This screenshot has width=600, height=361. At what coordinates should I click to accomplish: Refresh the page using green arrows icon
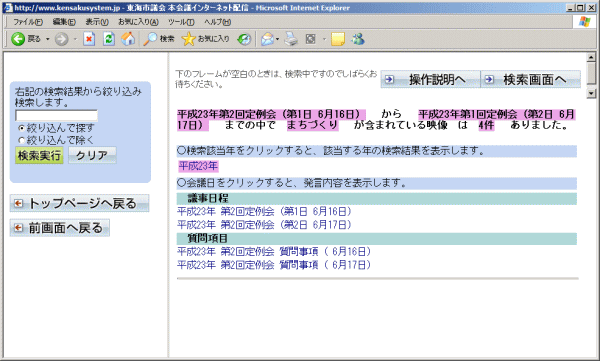tap(109, 39)
